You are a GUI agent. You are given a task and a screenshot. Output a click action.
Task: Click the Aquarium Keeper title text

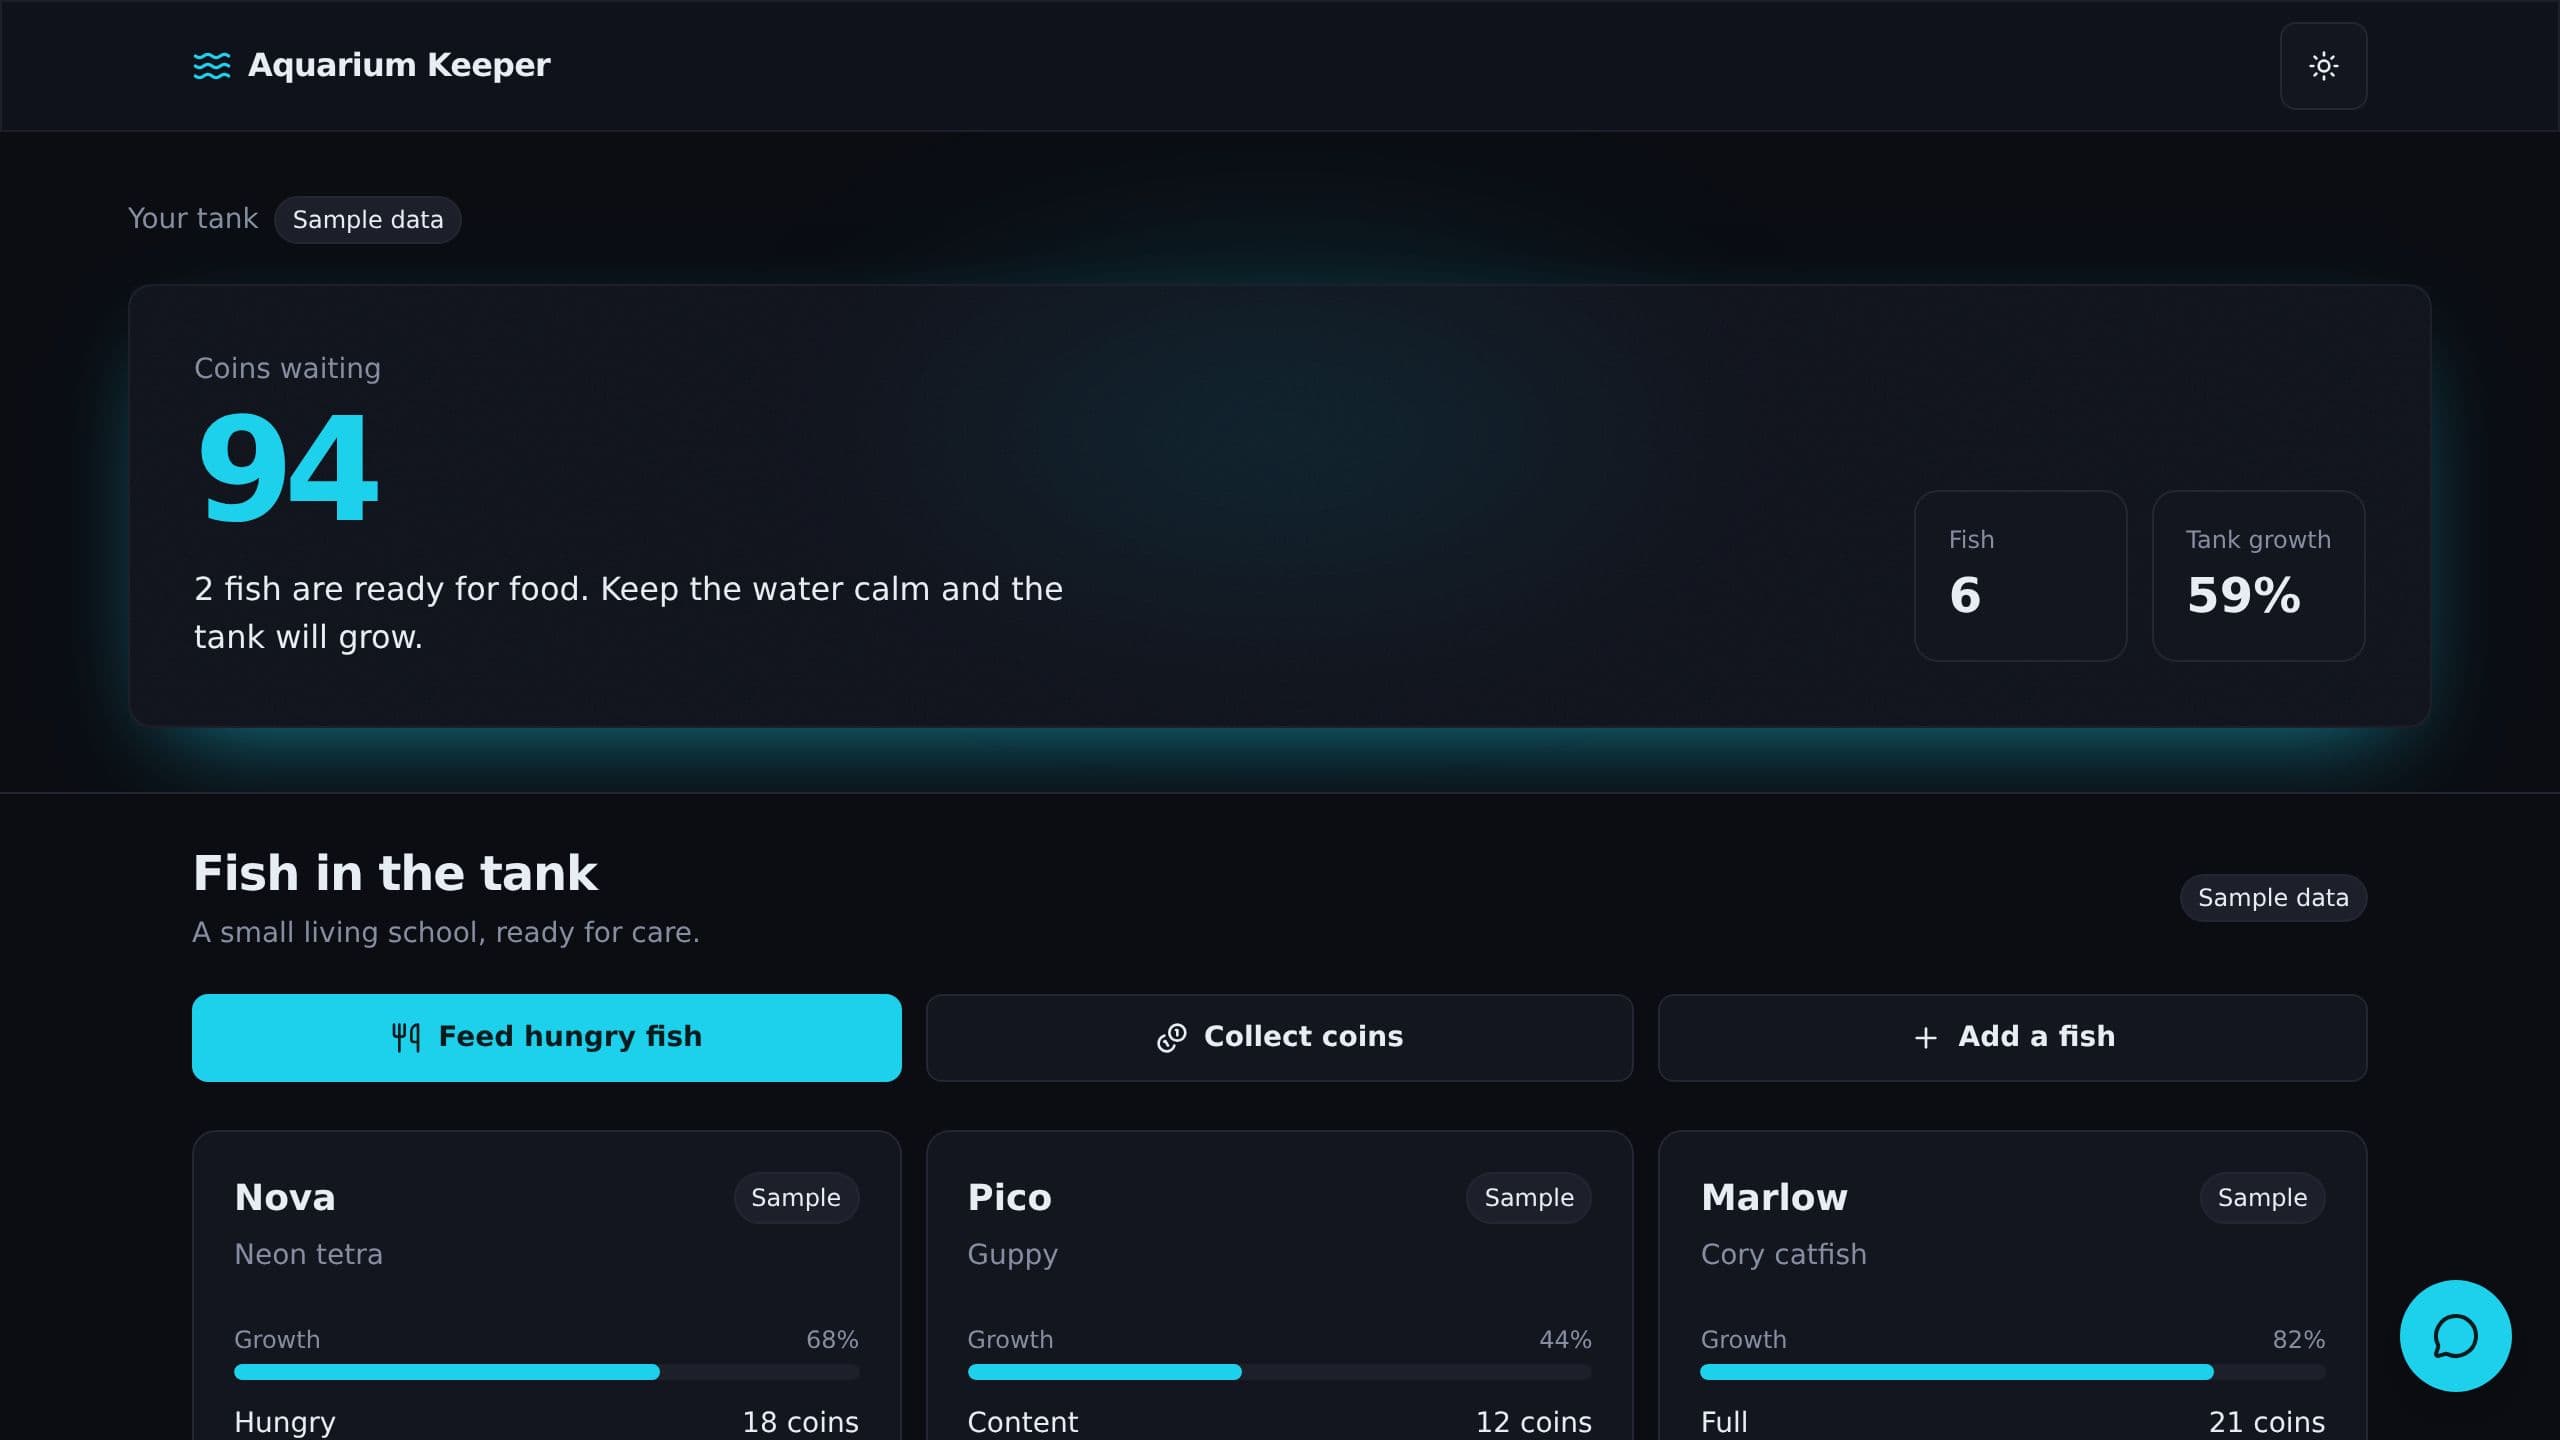[x=399, y=65]
